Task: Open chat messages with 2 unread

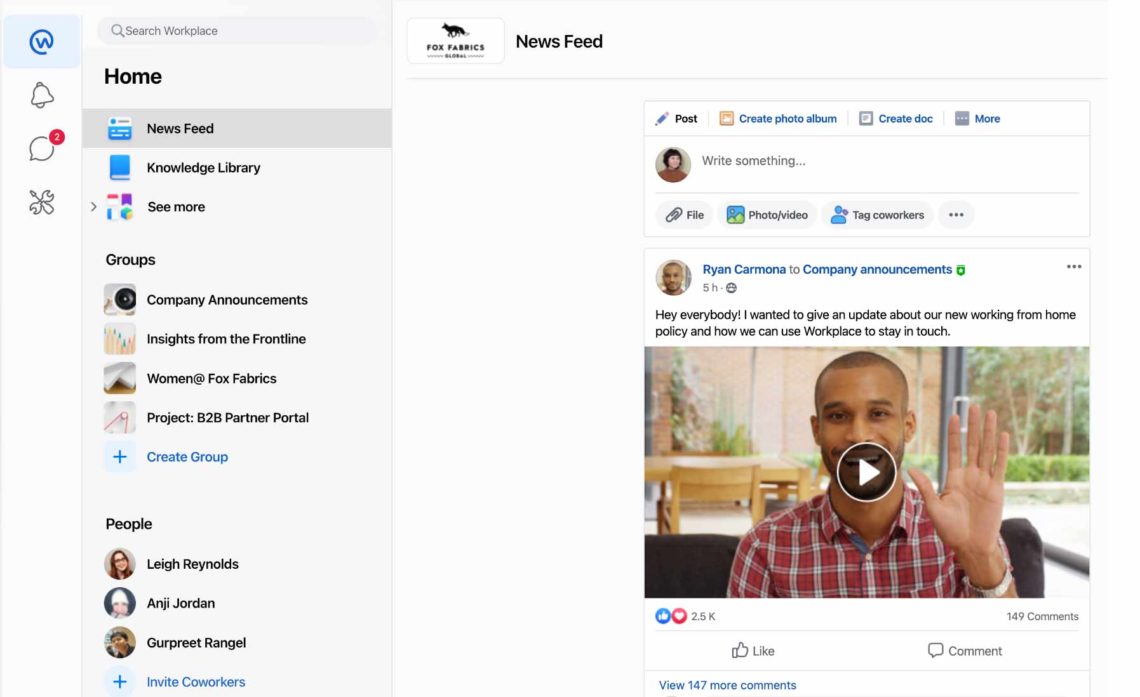Action: coord(42,148)
